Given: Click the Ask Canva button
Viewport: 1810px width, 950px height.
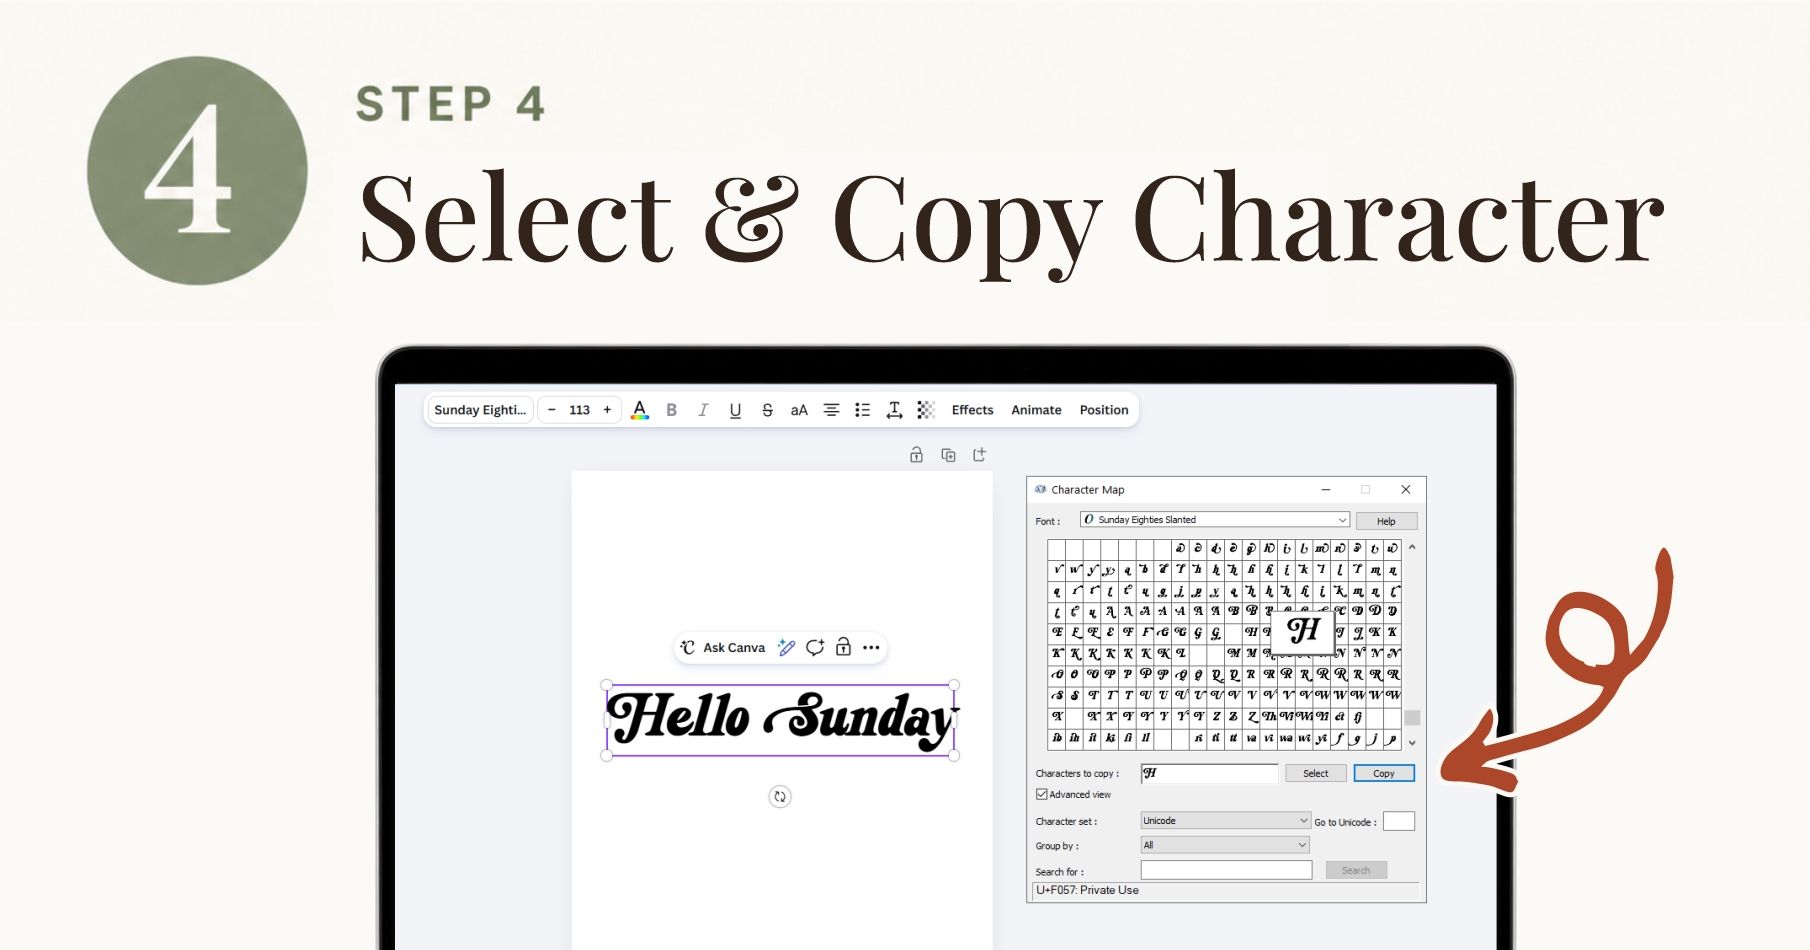Looking at the screenshot, I should [x=723, y=648].
